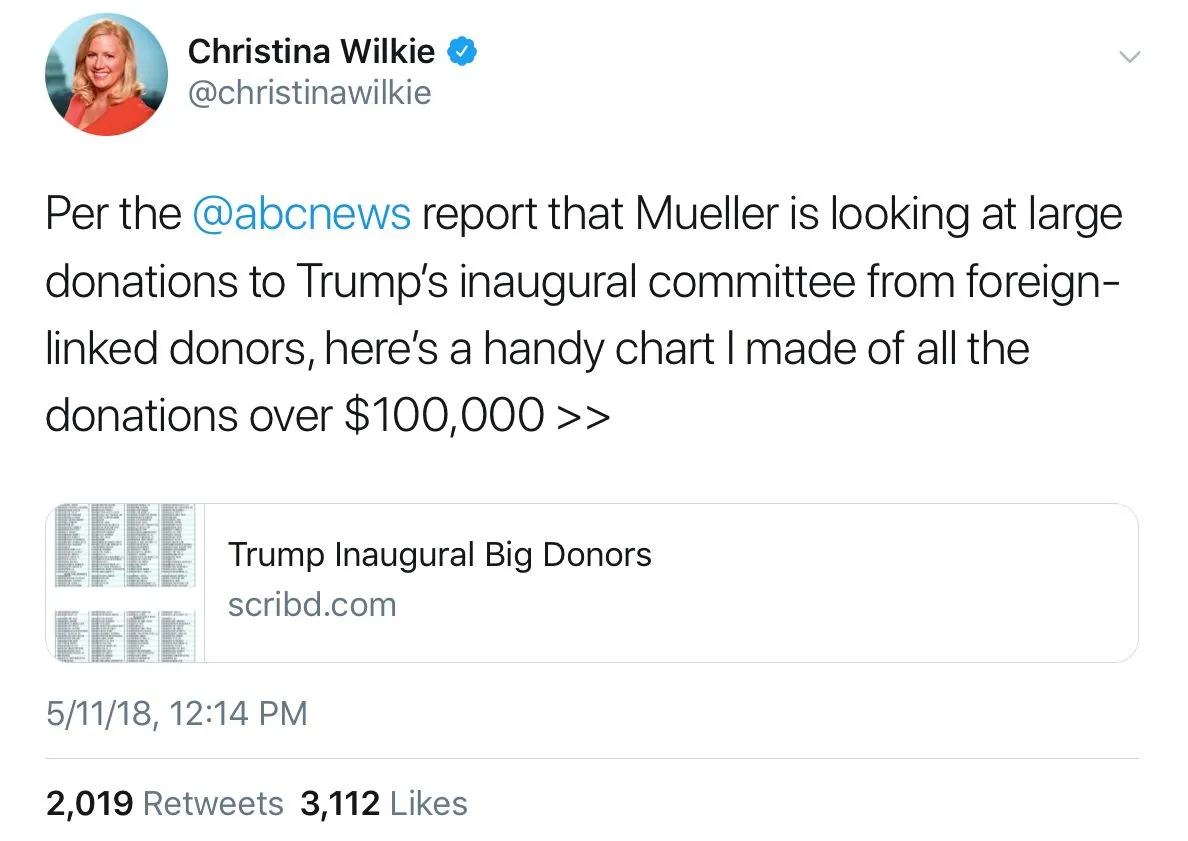Open the Trump Inaugural Big Donors title
Image resolution: width=1188 pixels, height=841 pixels.
click(439, 555)
